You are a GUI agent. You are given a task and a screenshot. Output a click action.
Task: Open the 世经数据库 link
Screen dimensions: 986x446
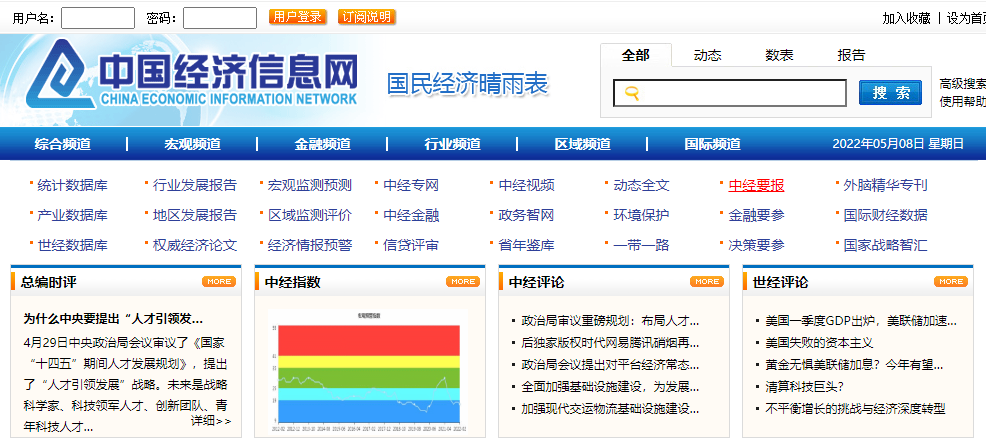[x=72, y=245]
